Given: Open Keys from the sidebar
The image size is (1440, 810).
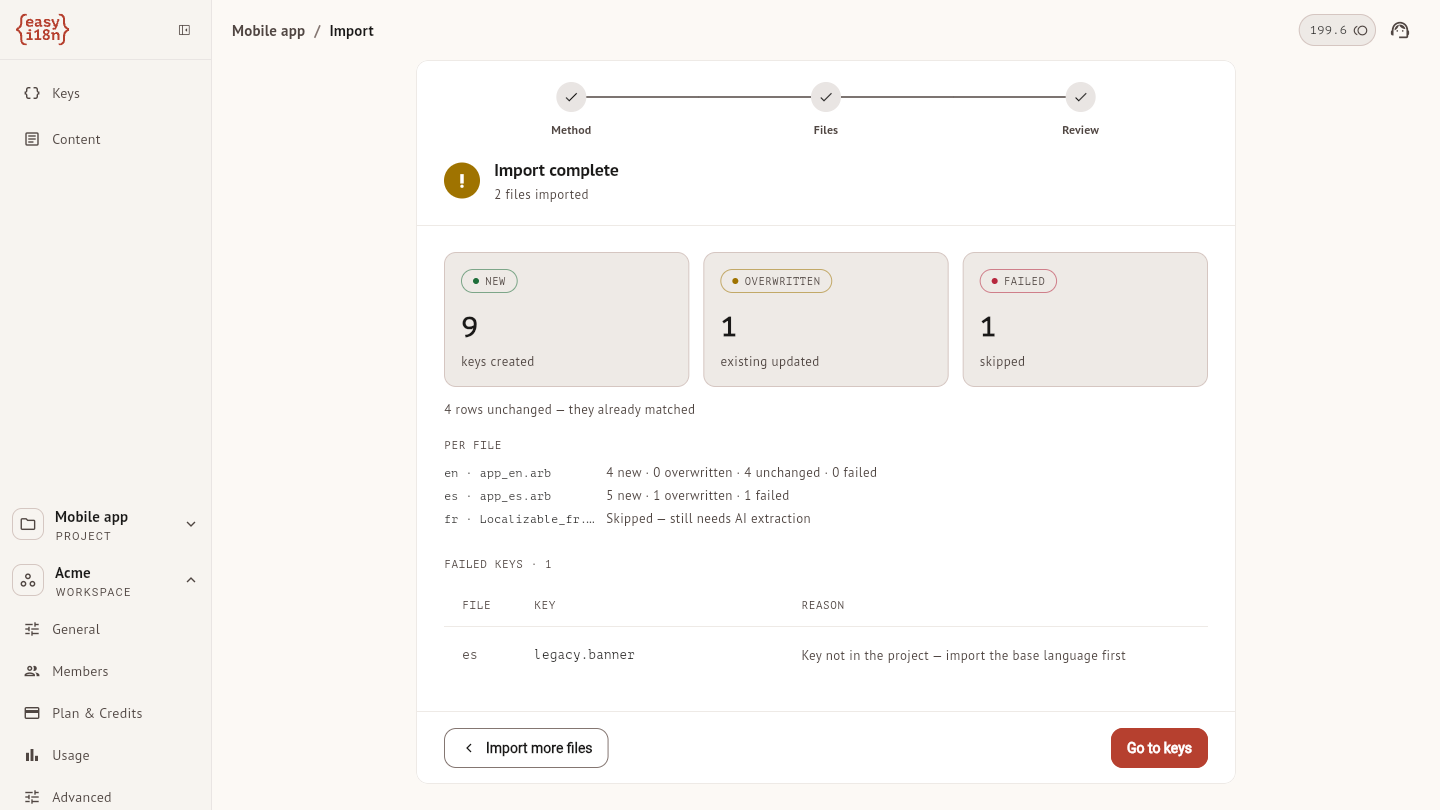Looking at the screenshot, I should [x=106, y=93].
